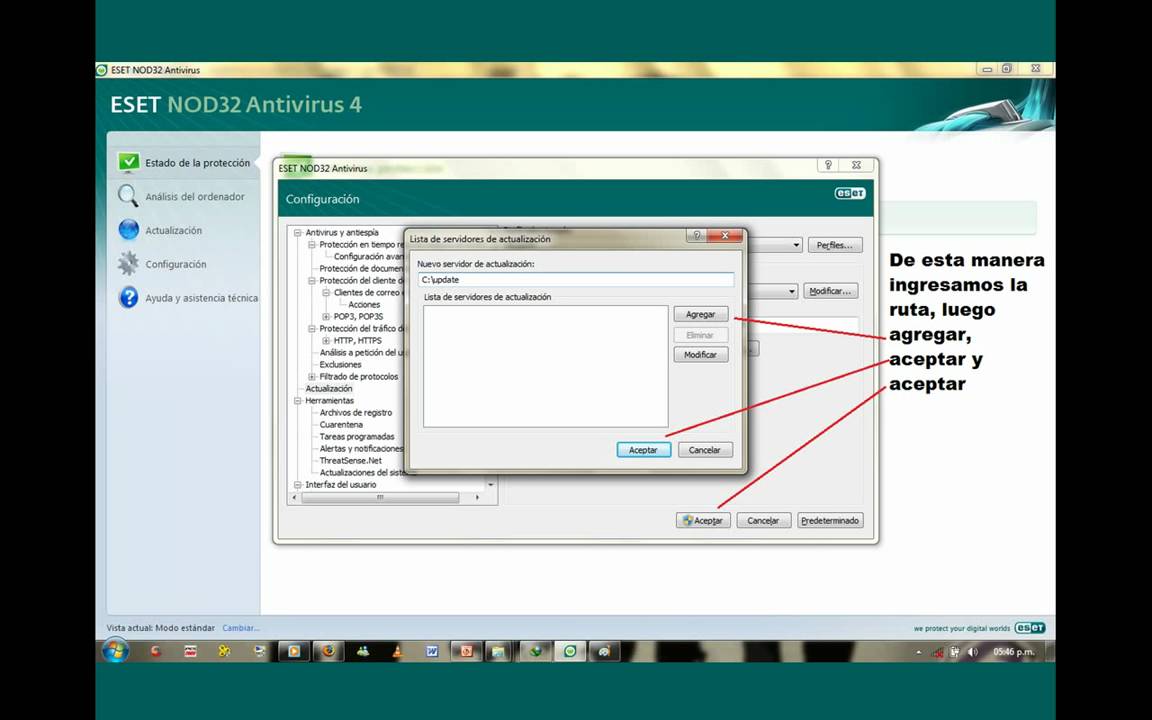Click the ESET icon in main window title bar
Screen dimensions: 1152x720
[x=102, y=70]
